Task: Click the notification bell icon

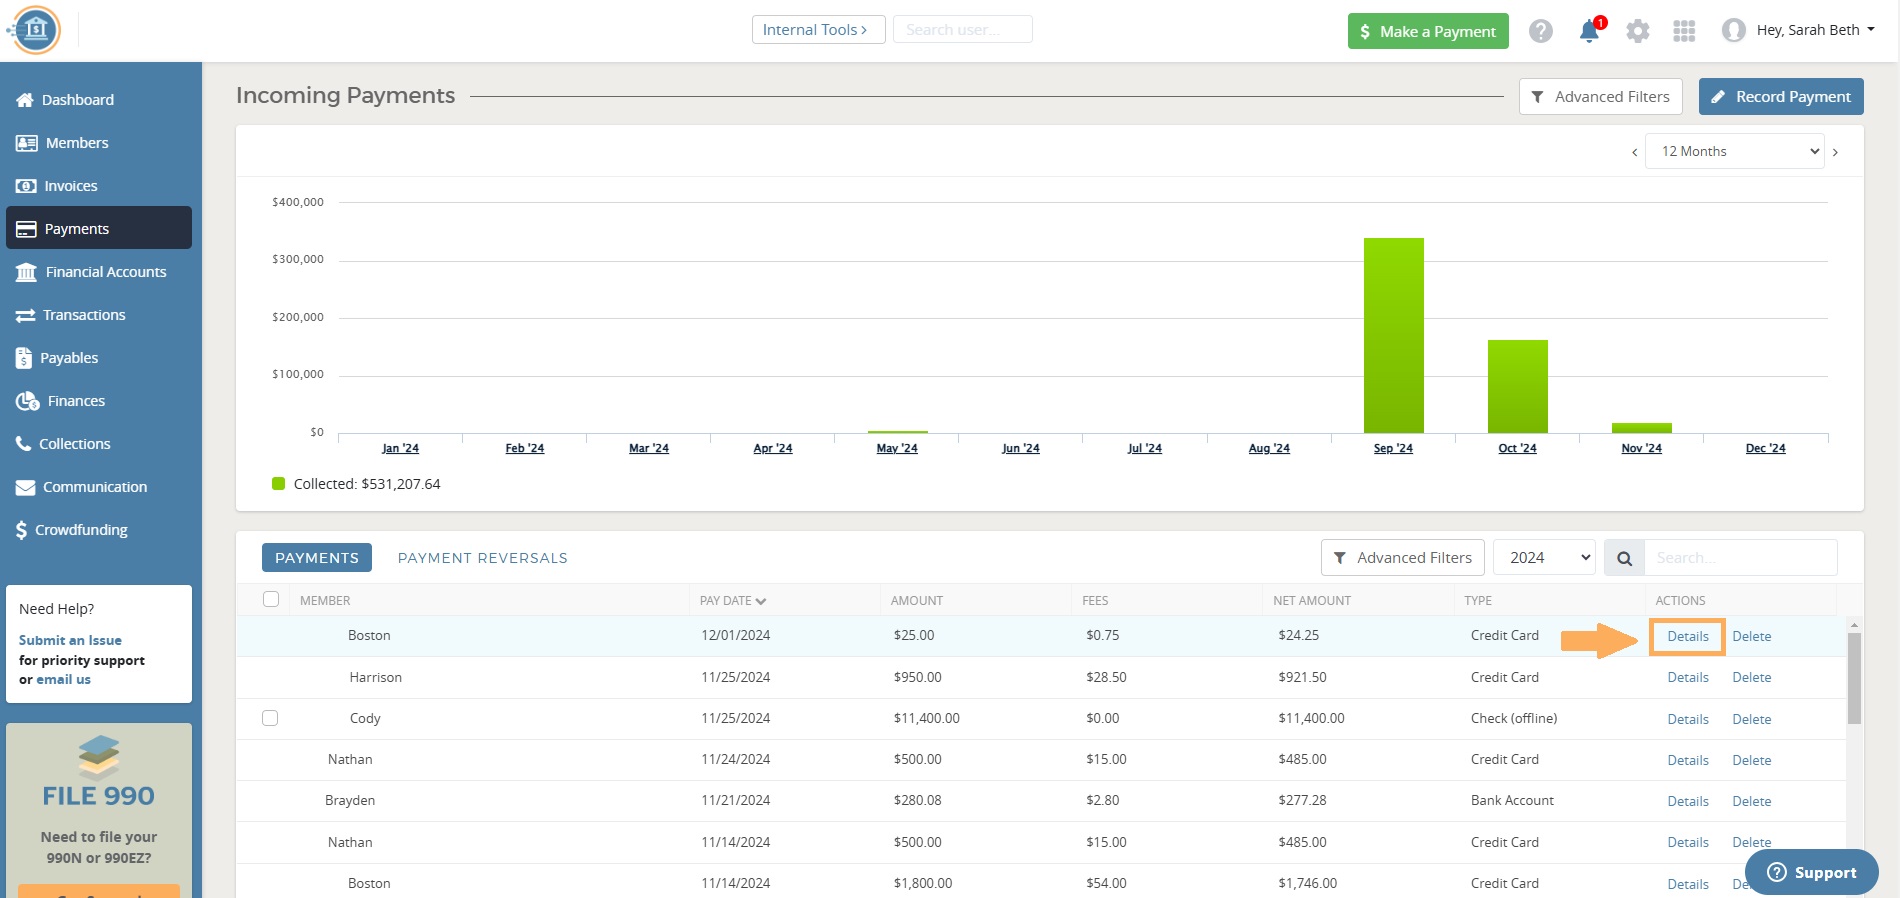Action: [1589, 31]
